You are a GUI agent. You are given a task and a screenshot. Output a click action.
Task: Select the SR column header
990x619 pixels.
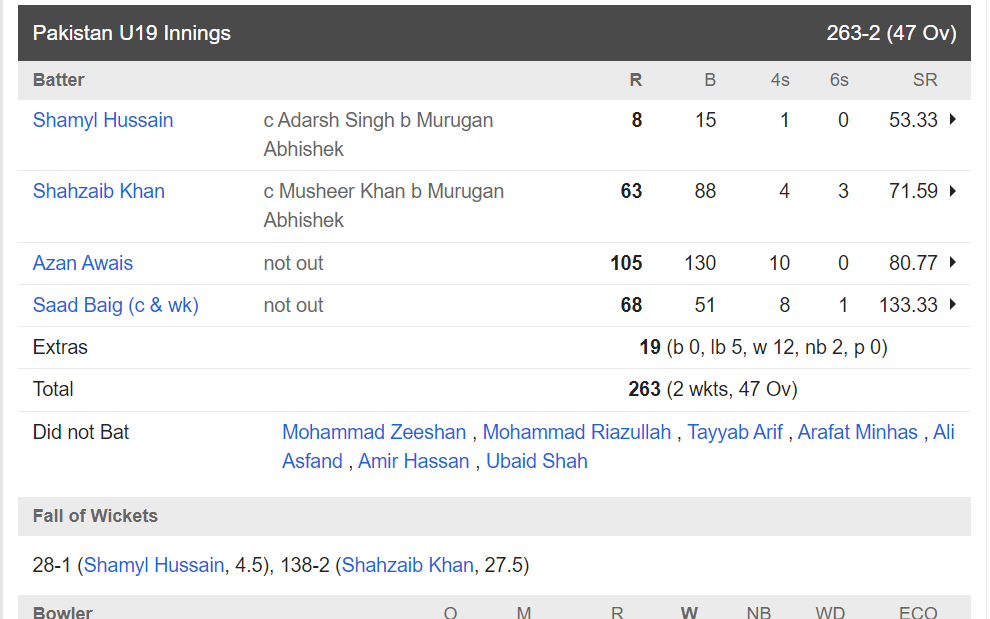click(925, 80)
